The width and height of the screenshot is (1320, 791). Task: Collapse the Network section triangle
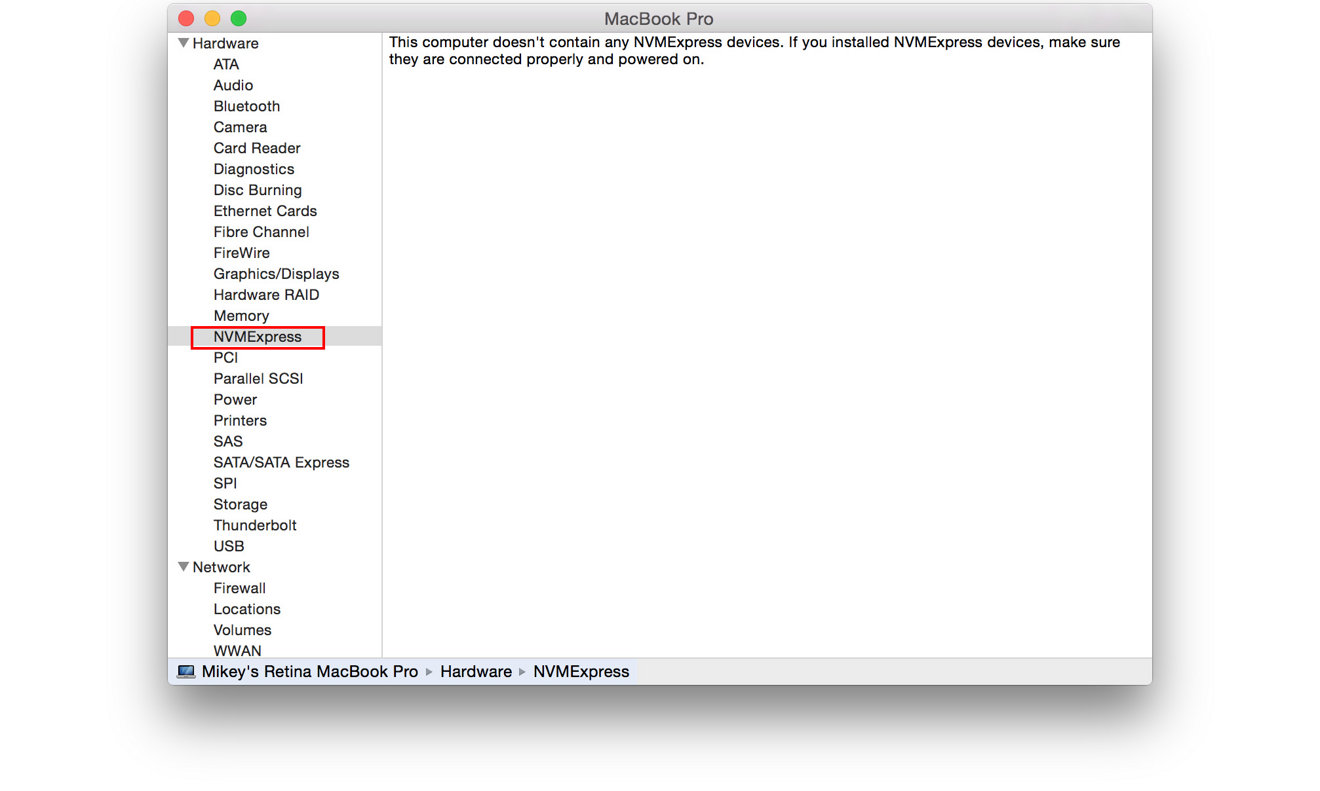point(184,567)
